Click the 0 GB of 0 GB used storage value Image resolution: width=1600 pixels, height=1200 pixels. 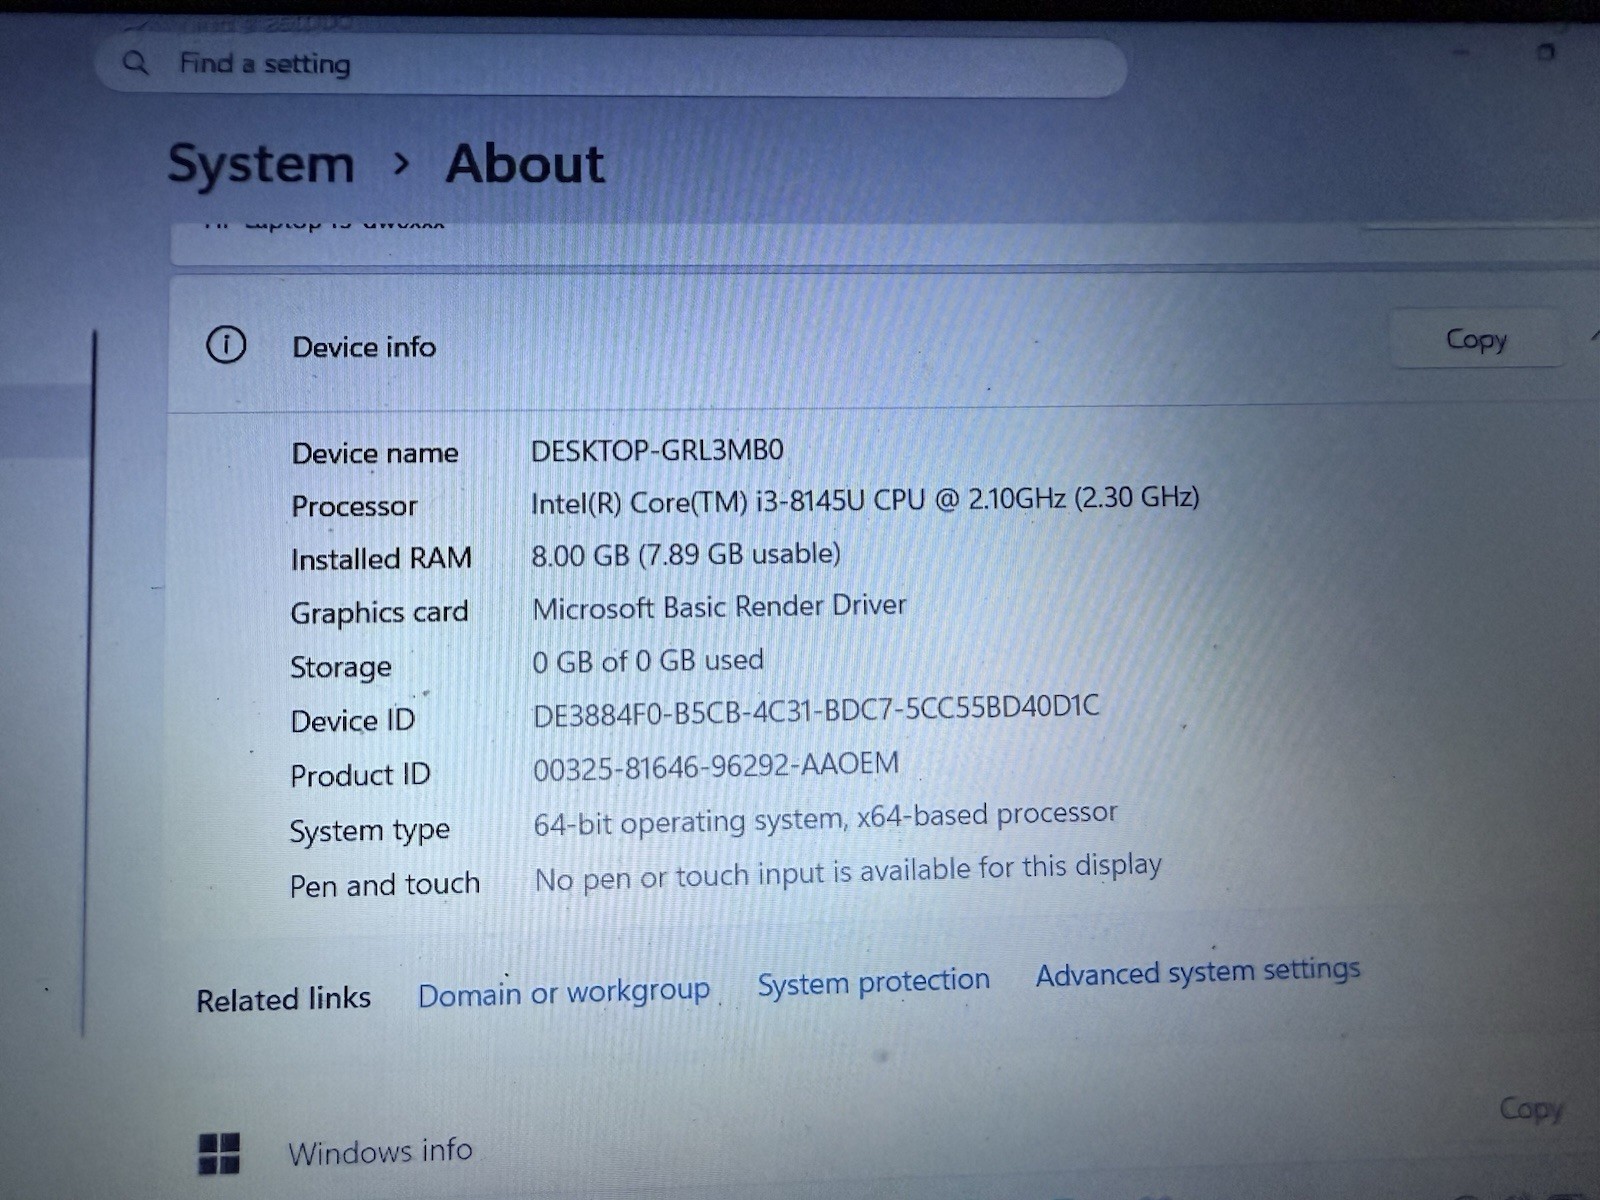point(648,660)
